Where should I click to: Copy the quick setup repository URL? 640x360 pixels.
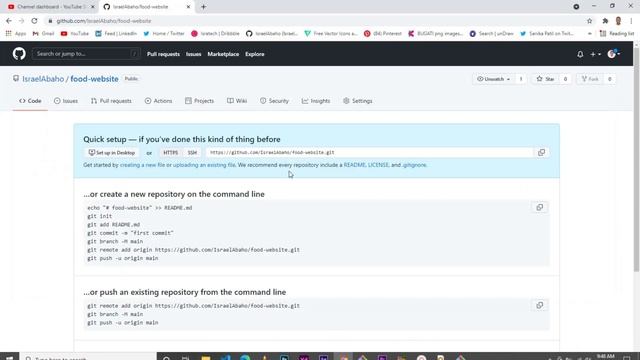pyautogui.click(x=541, y=153)
